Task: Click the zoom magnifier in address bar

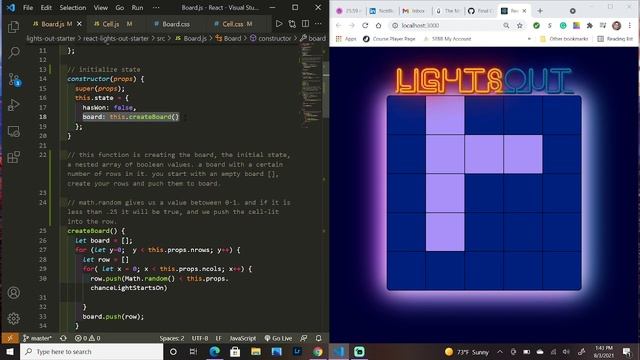Action: pos(506,25)
